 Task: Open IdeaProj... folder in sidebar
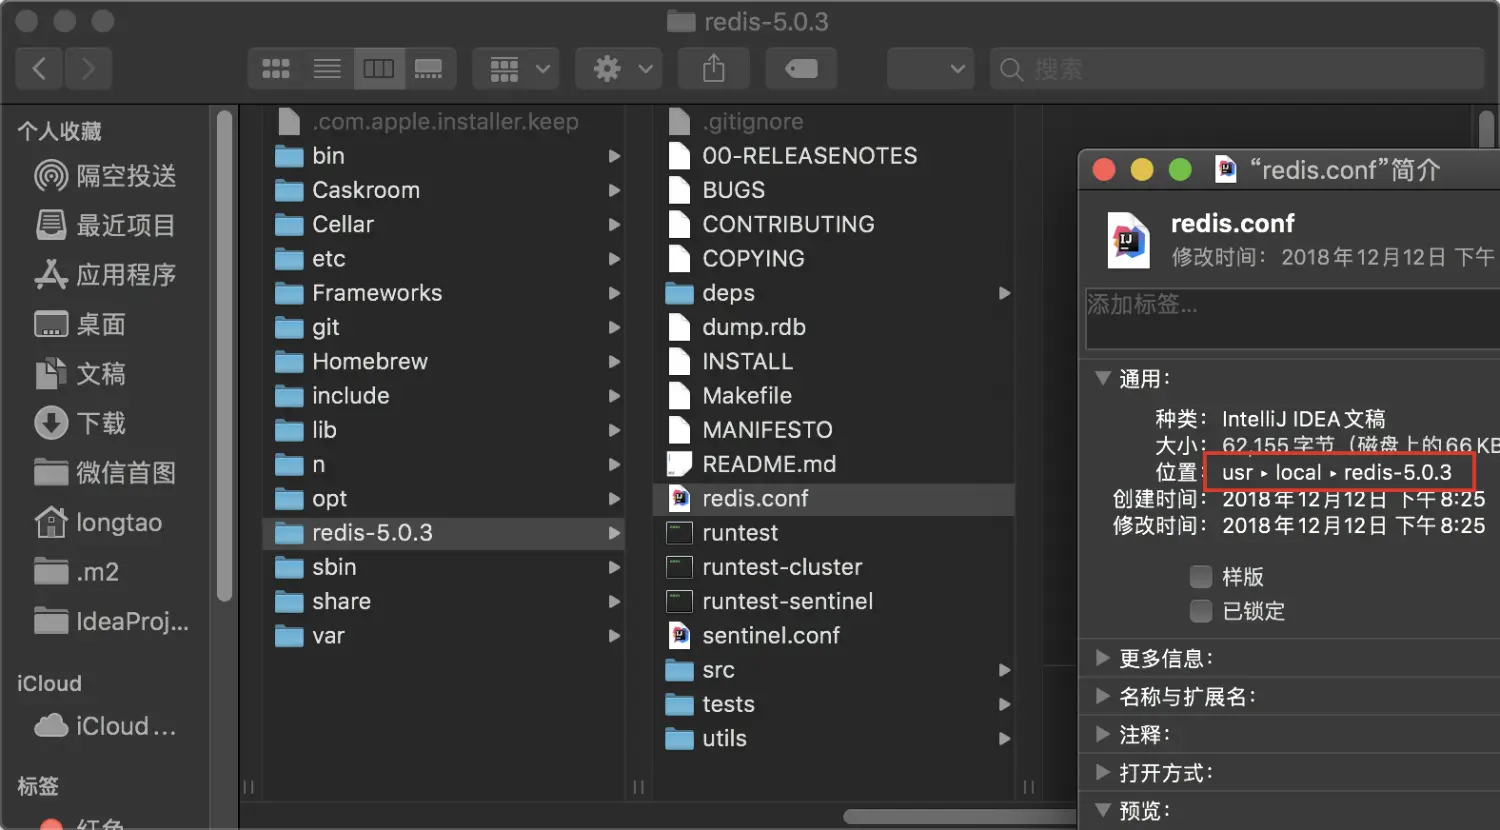pyautogui.click(x=111, y=621)
